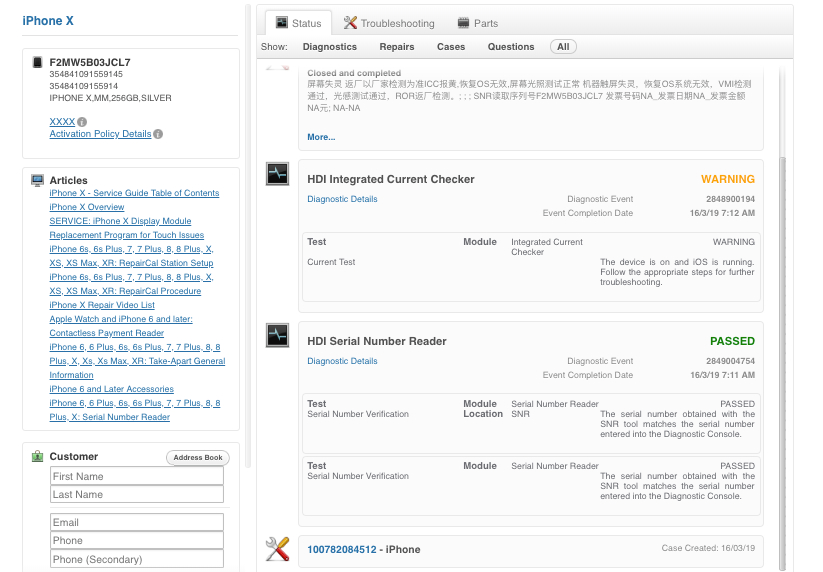Click diagnostic event number 2848900194

(730, 199)
